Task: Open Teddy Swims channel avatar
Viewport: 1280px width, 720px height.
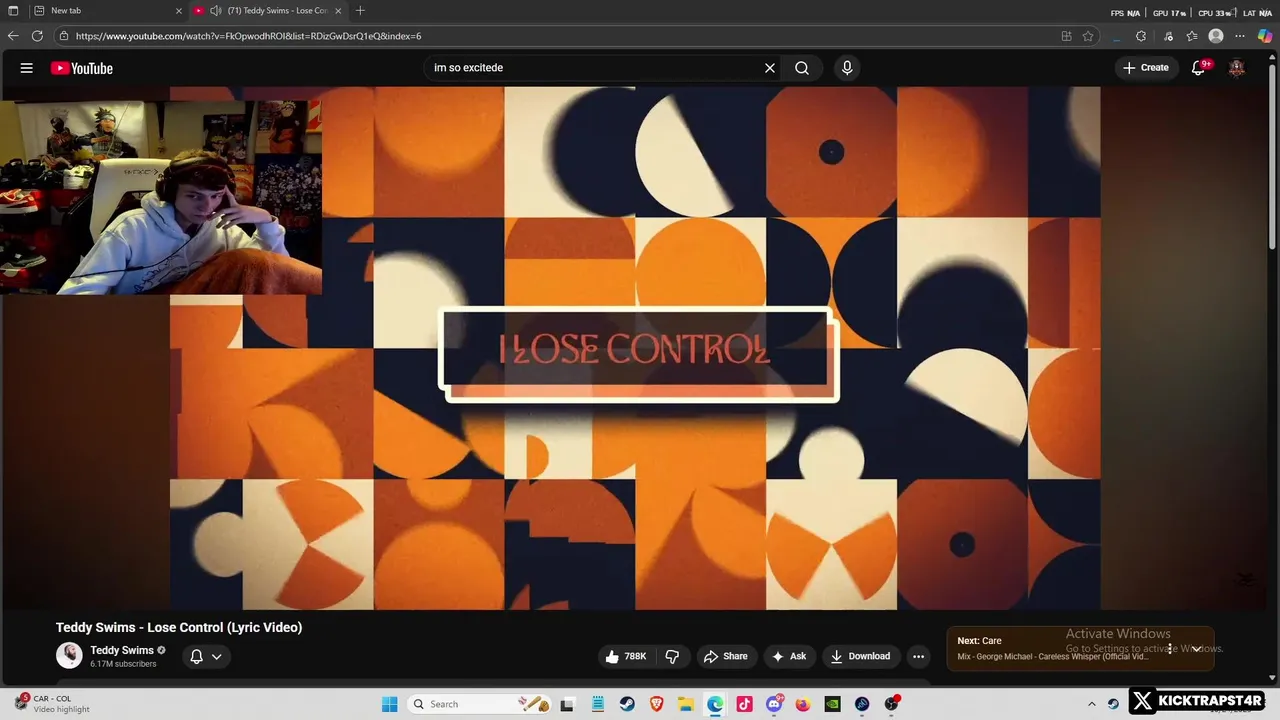Action: pyautogui.click(x=69, y=655)
